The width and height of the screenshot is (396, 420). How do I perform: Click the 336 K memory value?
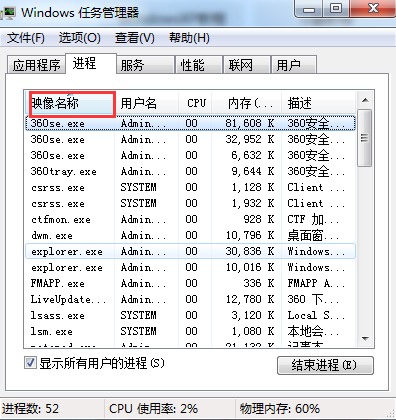coord(259,283)
